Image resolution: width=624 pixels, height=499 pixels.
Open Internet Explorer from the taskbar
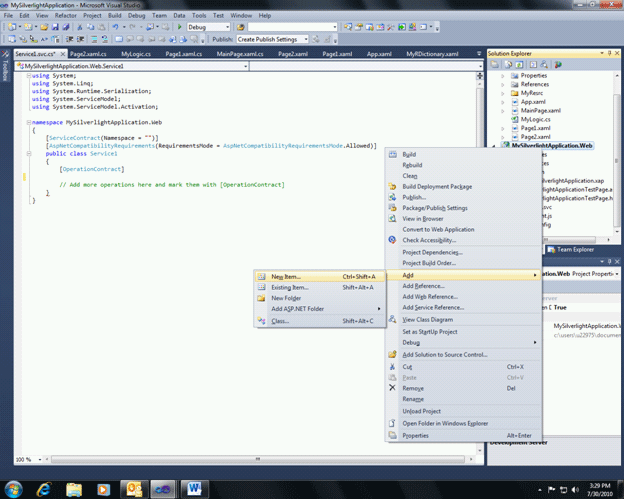pos(44,488)
